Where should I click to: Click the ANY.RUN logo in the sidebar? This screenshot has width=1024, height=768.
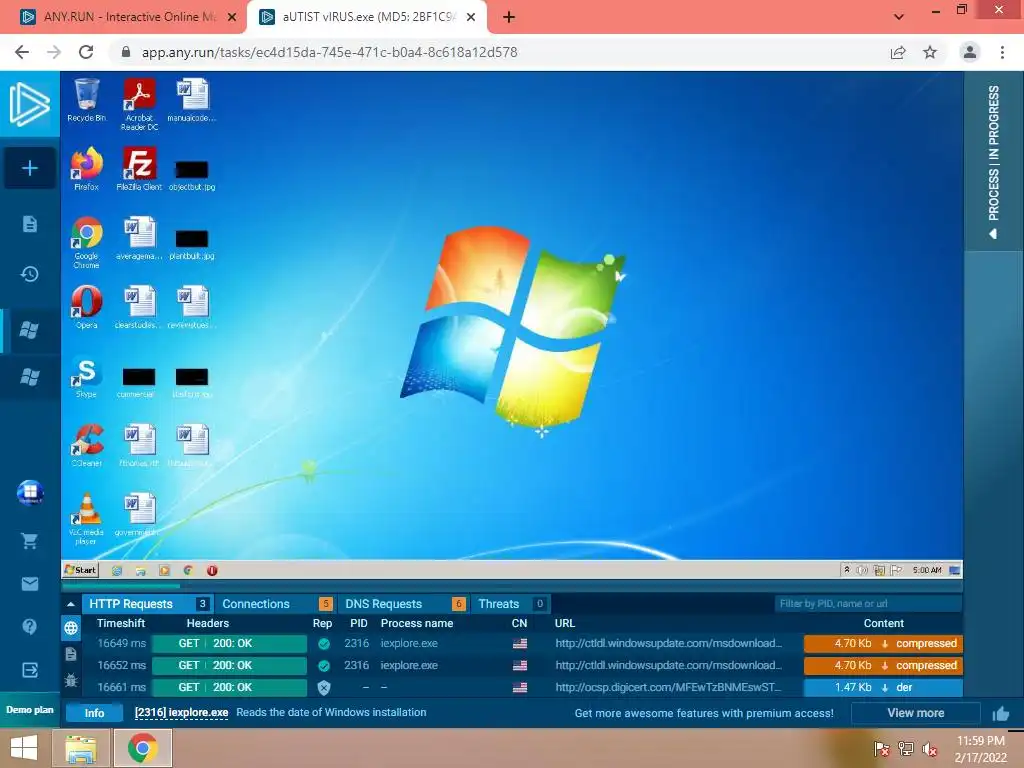[x=29, y=104]
